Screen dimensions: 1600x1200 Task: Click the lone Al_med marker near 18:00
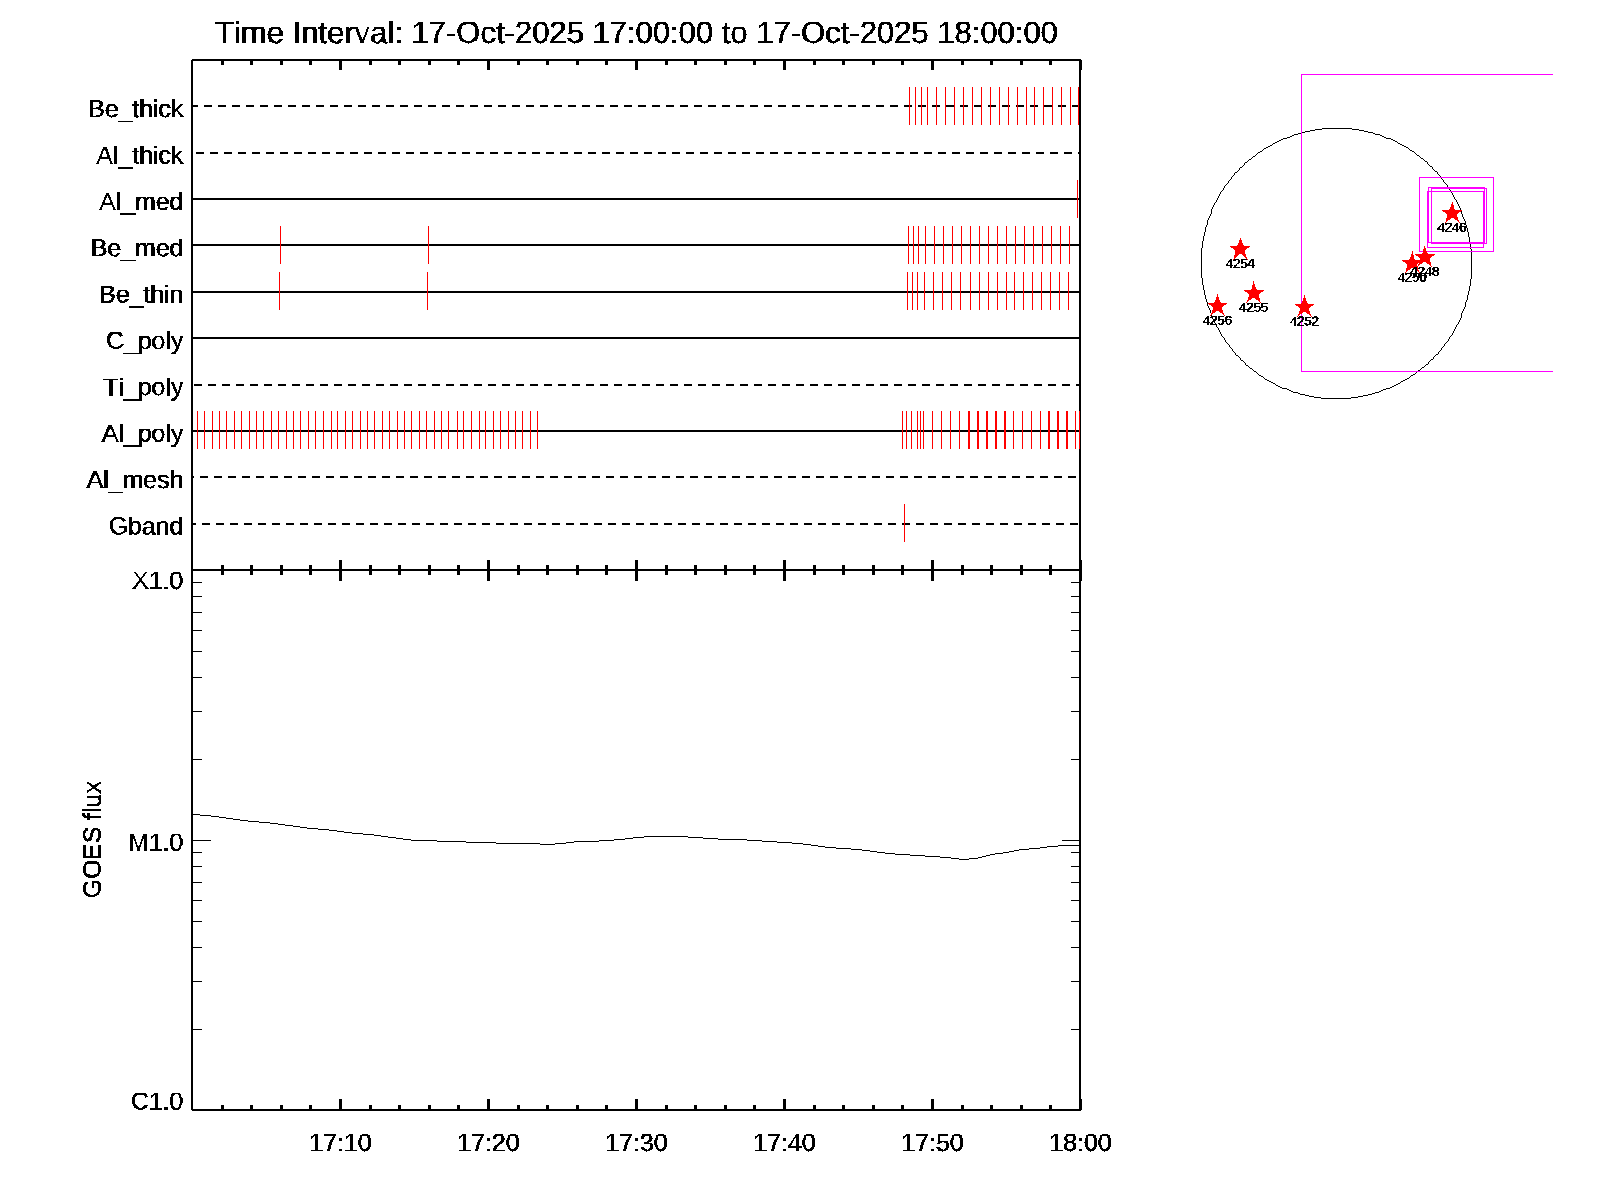[x=1077, y=199]
